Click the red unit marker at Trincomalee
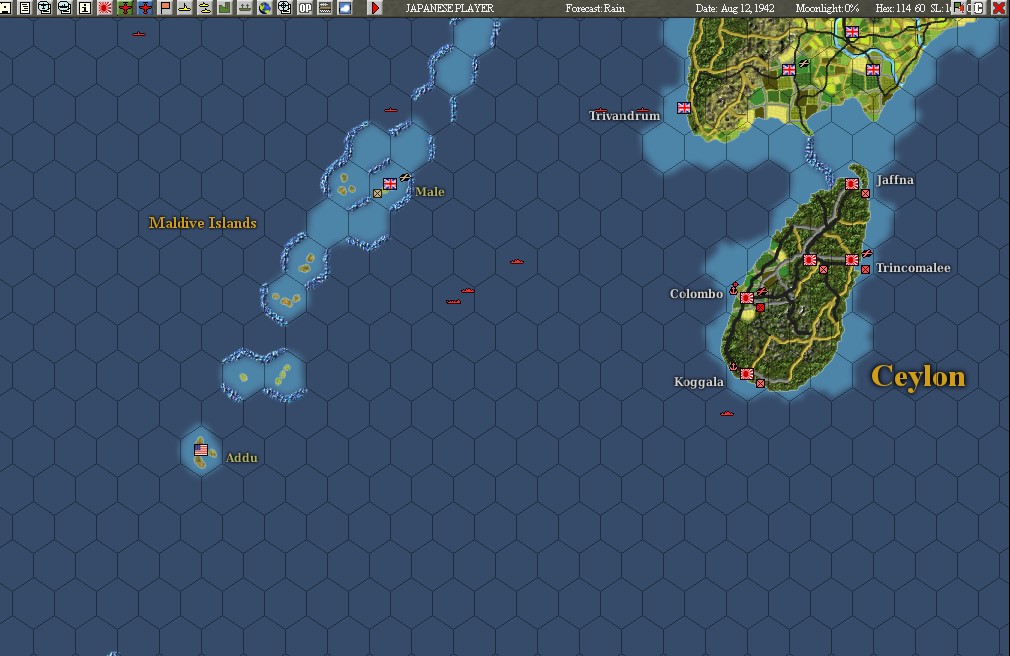Image resolution: width=1010 pixels, height=656 pixels. 866,269
